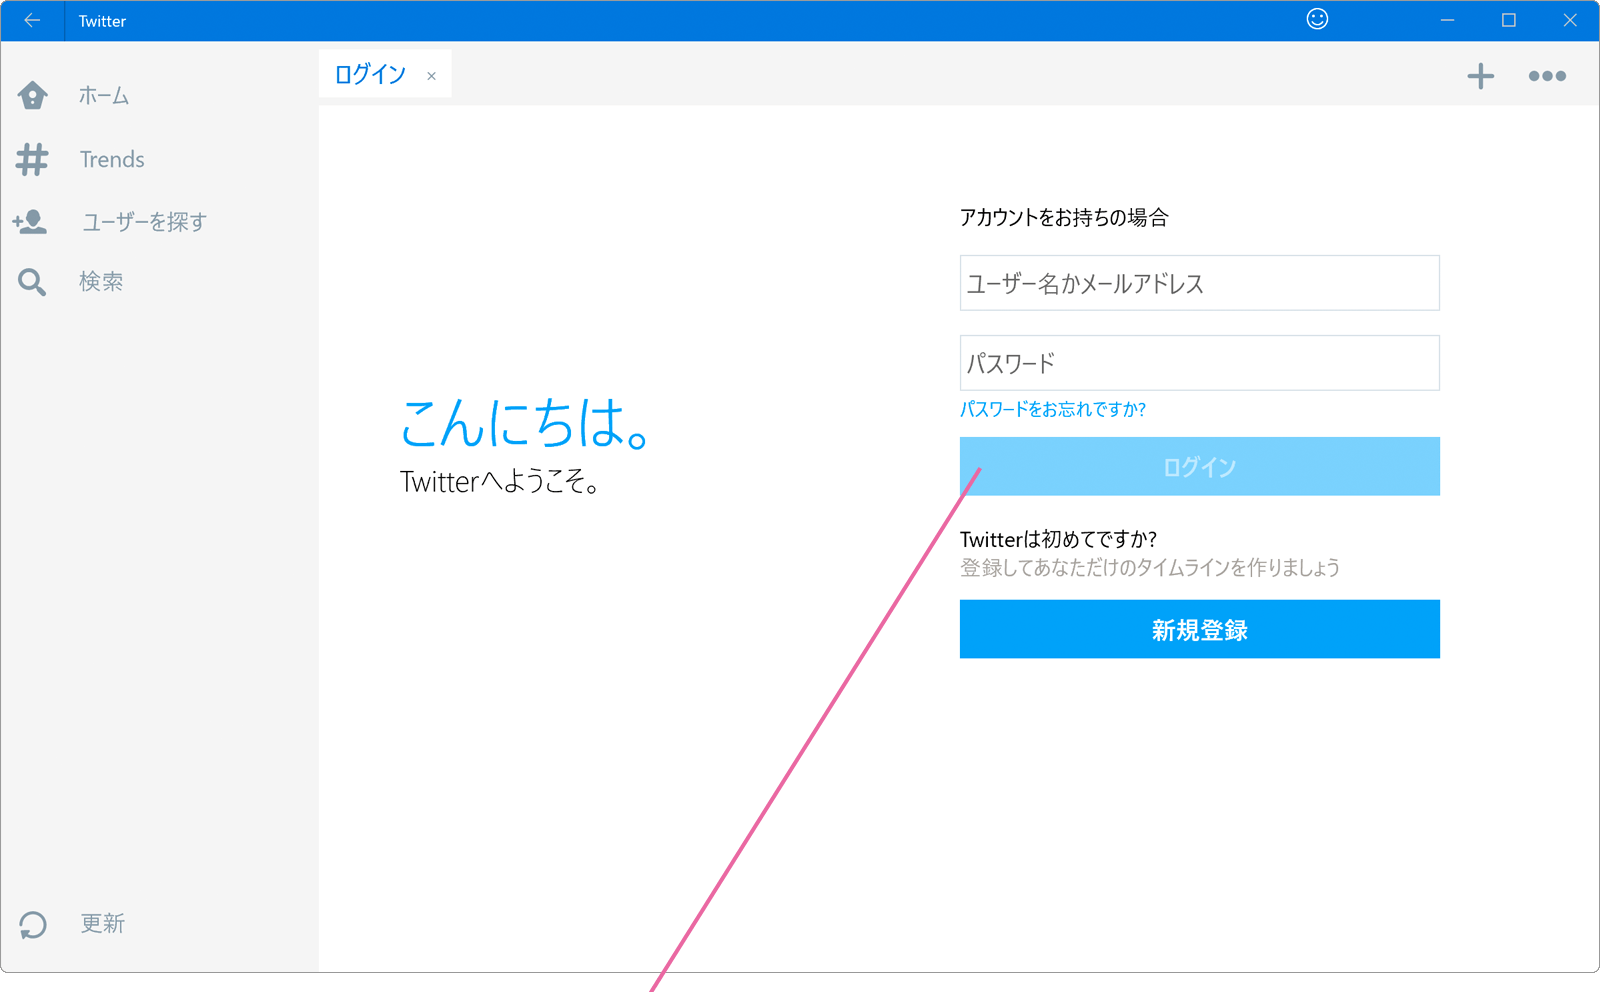The width and height of the screenshot is (1600, 992).
Task: Click the find users person icon
Action: 30,221
